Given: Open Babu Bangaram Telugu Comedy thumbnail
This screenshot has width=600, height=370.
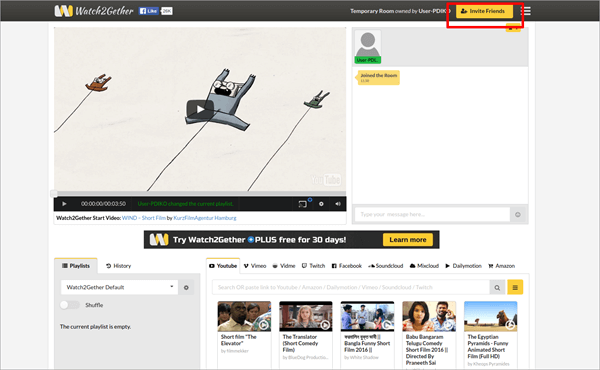Looking at the screenshot, I should click(429, 316).
